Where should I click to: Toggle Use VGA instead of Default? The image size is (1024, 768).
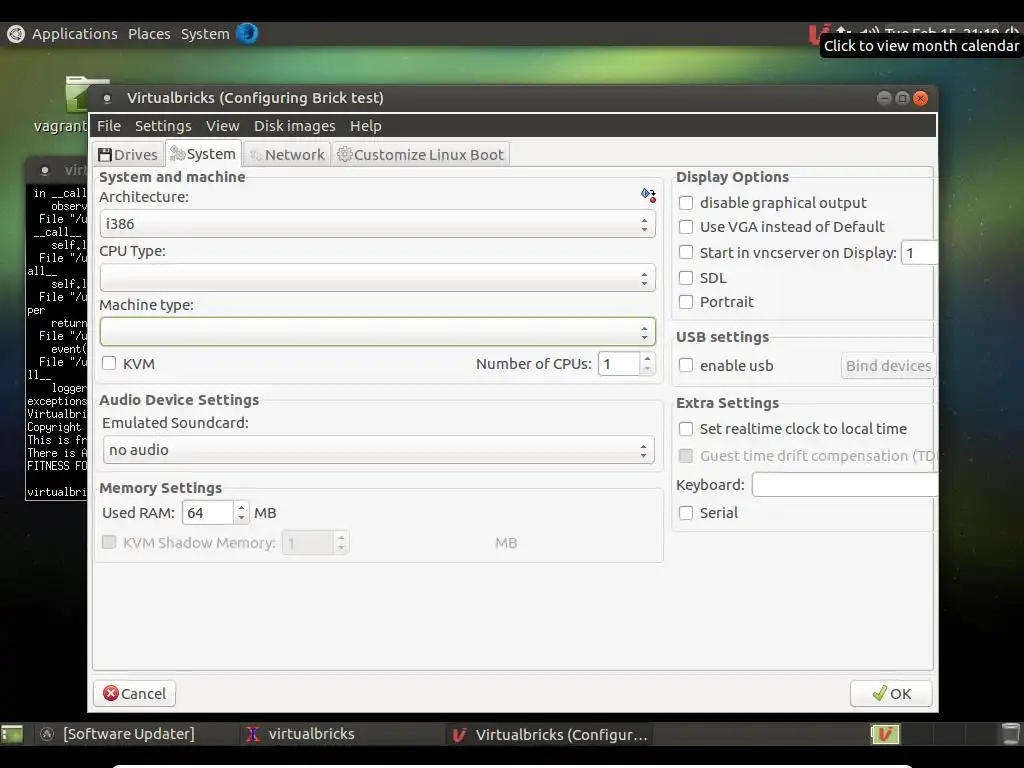(686, 227)
